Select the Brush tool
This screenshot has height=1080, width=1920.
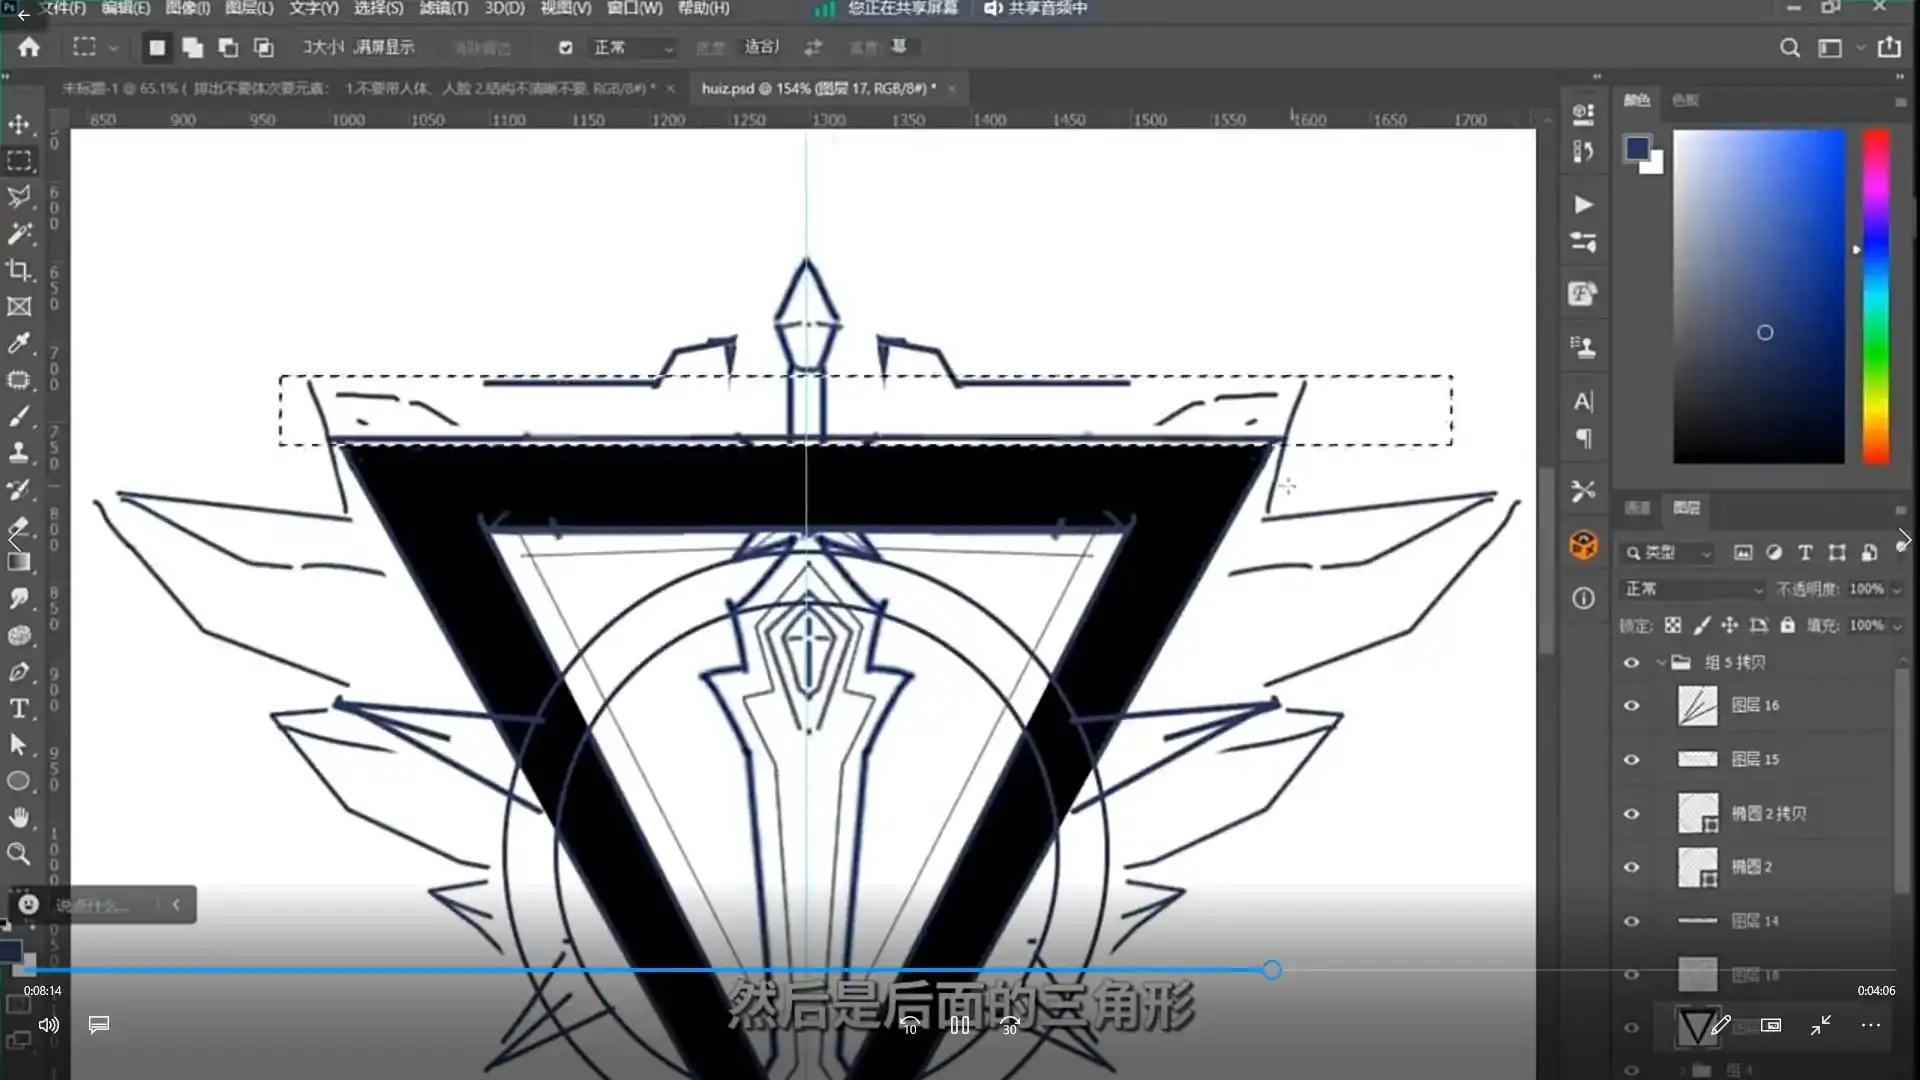19,417
